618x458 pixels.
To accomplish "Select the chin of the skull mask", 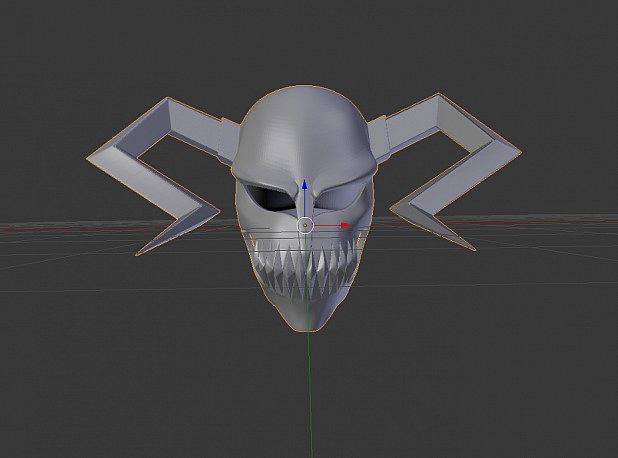I will pos(307,319).
